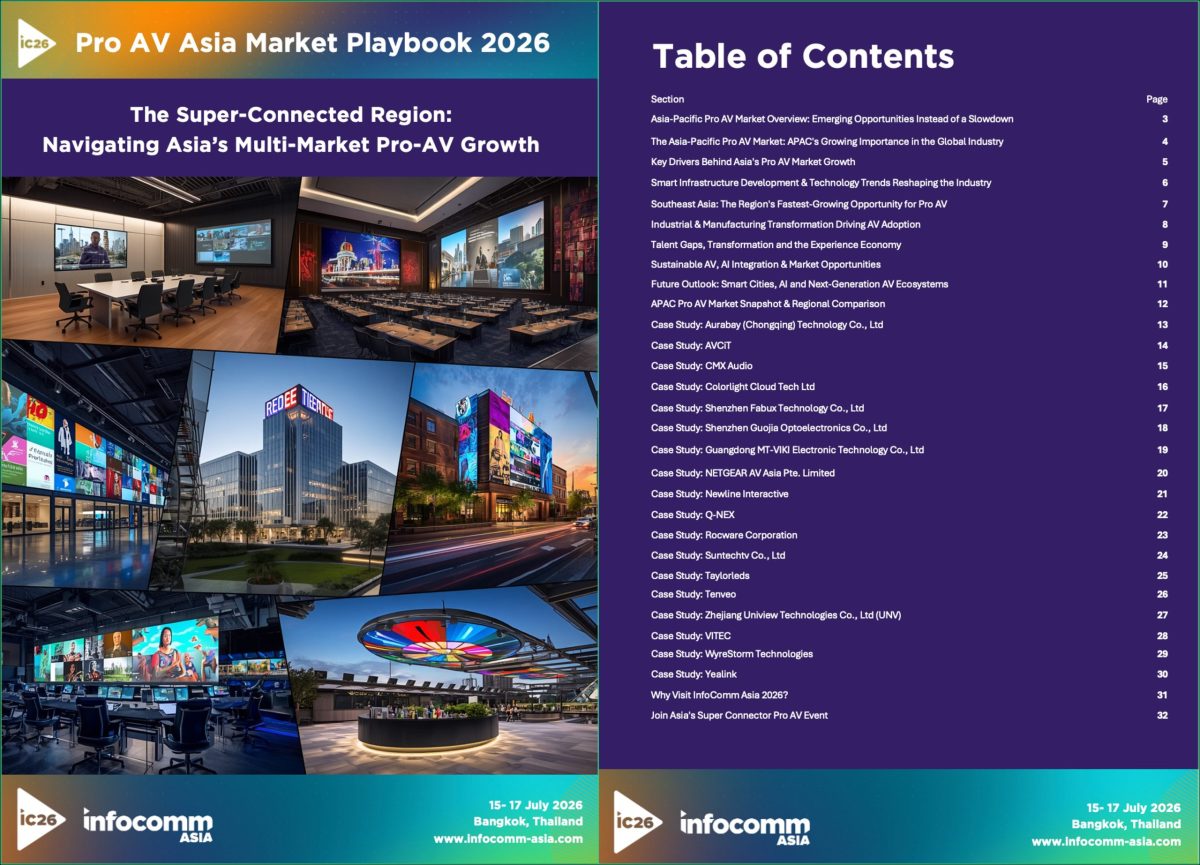Click page number 13 beside Aurabay case study
Image resolution: width=1200 pixels, height=865 pixels.
coord(1162,325)
